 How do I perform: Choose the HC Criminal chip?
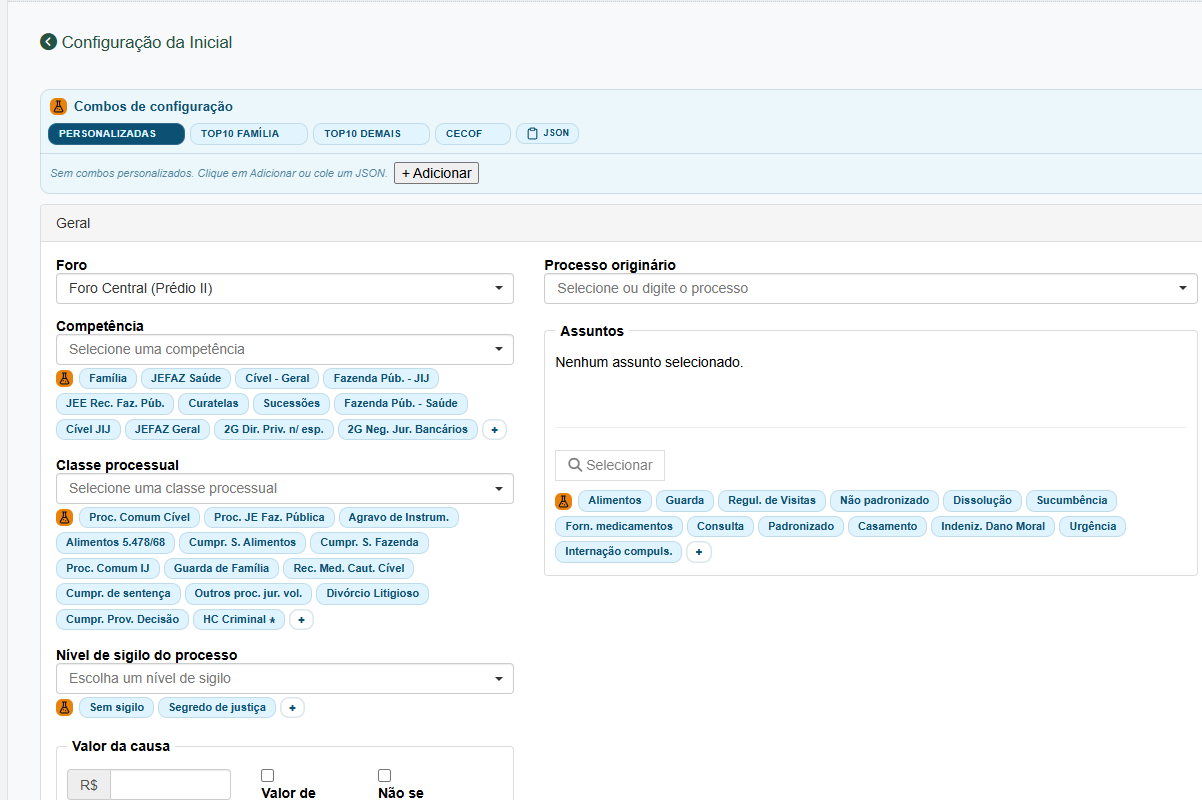[x=239, y=619]
